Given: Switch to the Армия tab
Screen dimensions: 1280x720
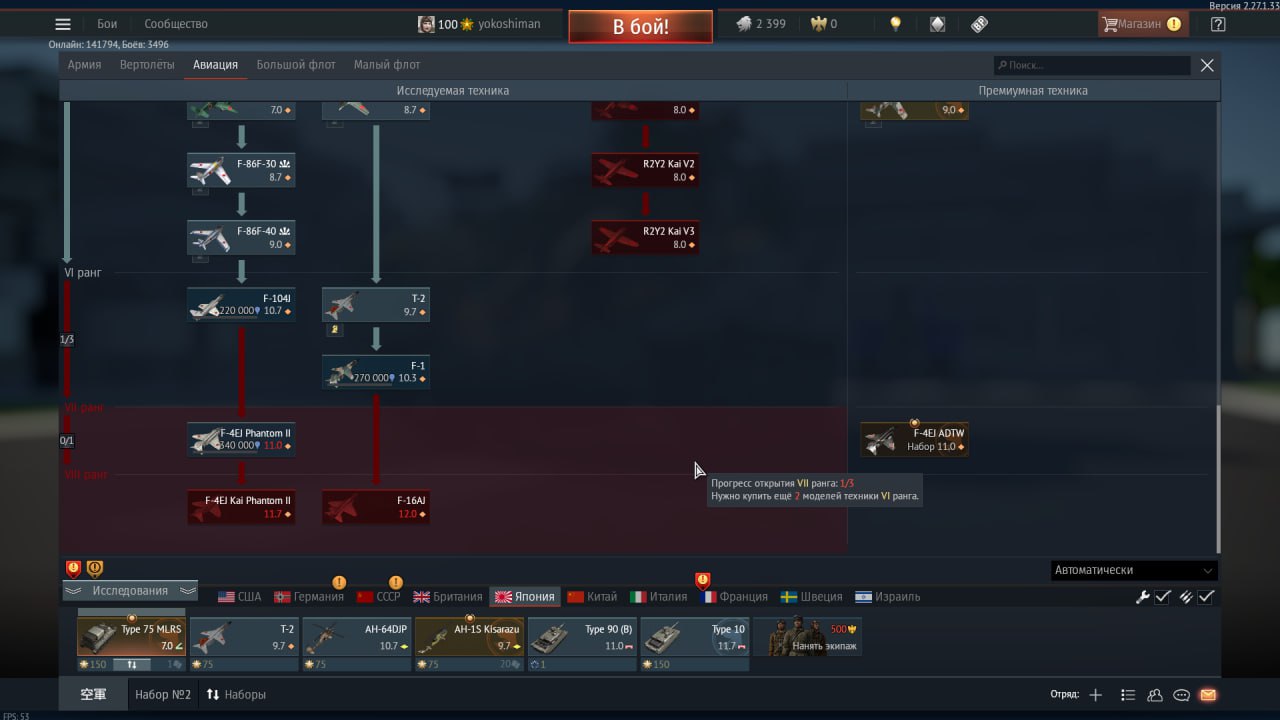Looking at the screenshot, I should (84, 65).
